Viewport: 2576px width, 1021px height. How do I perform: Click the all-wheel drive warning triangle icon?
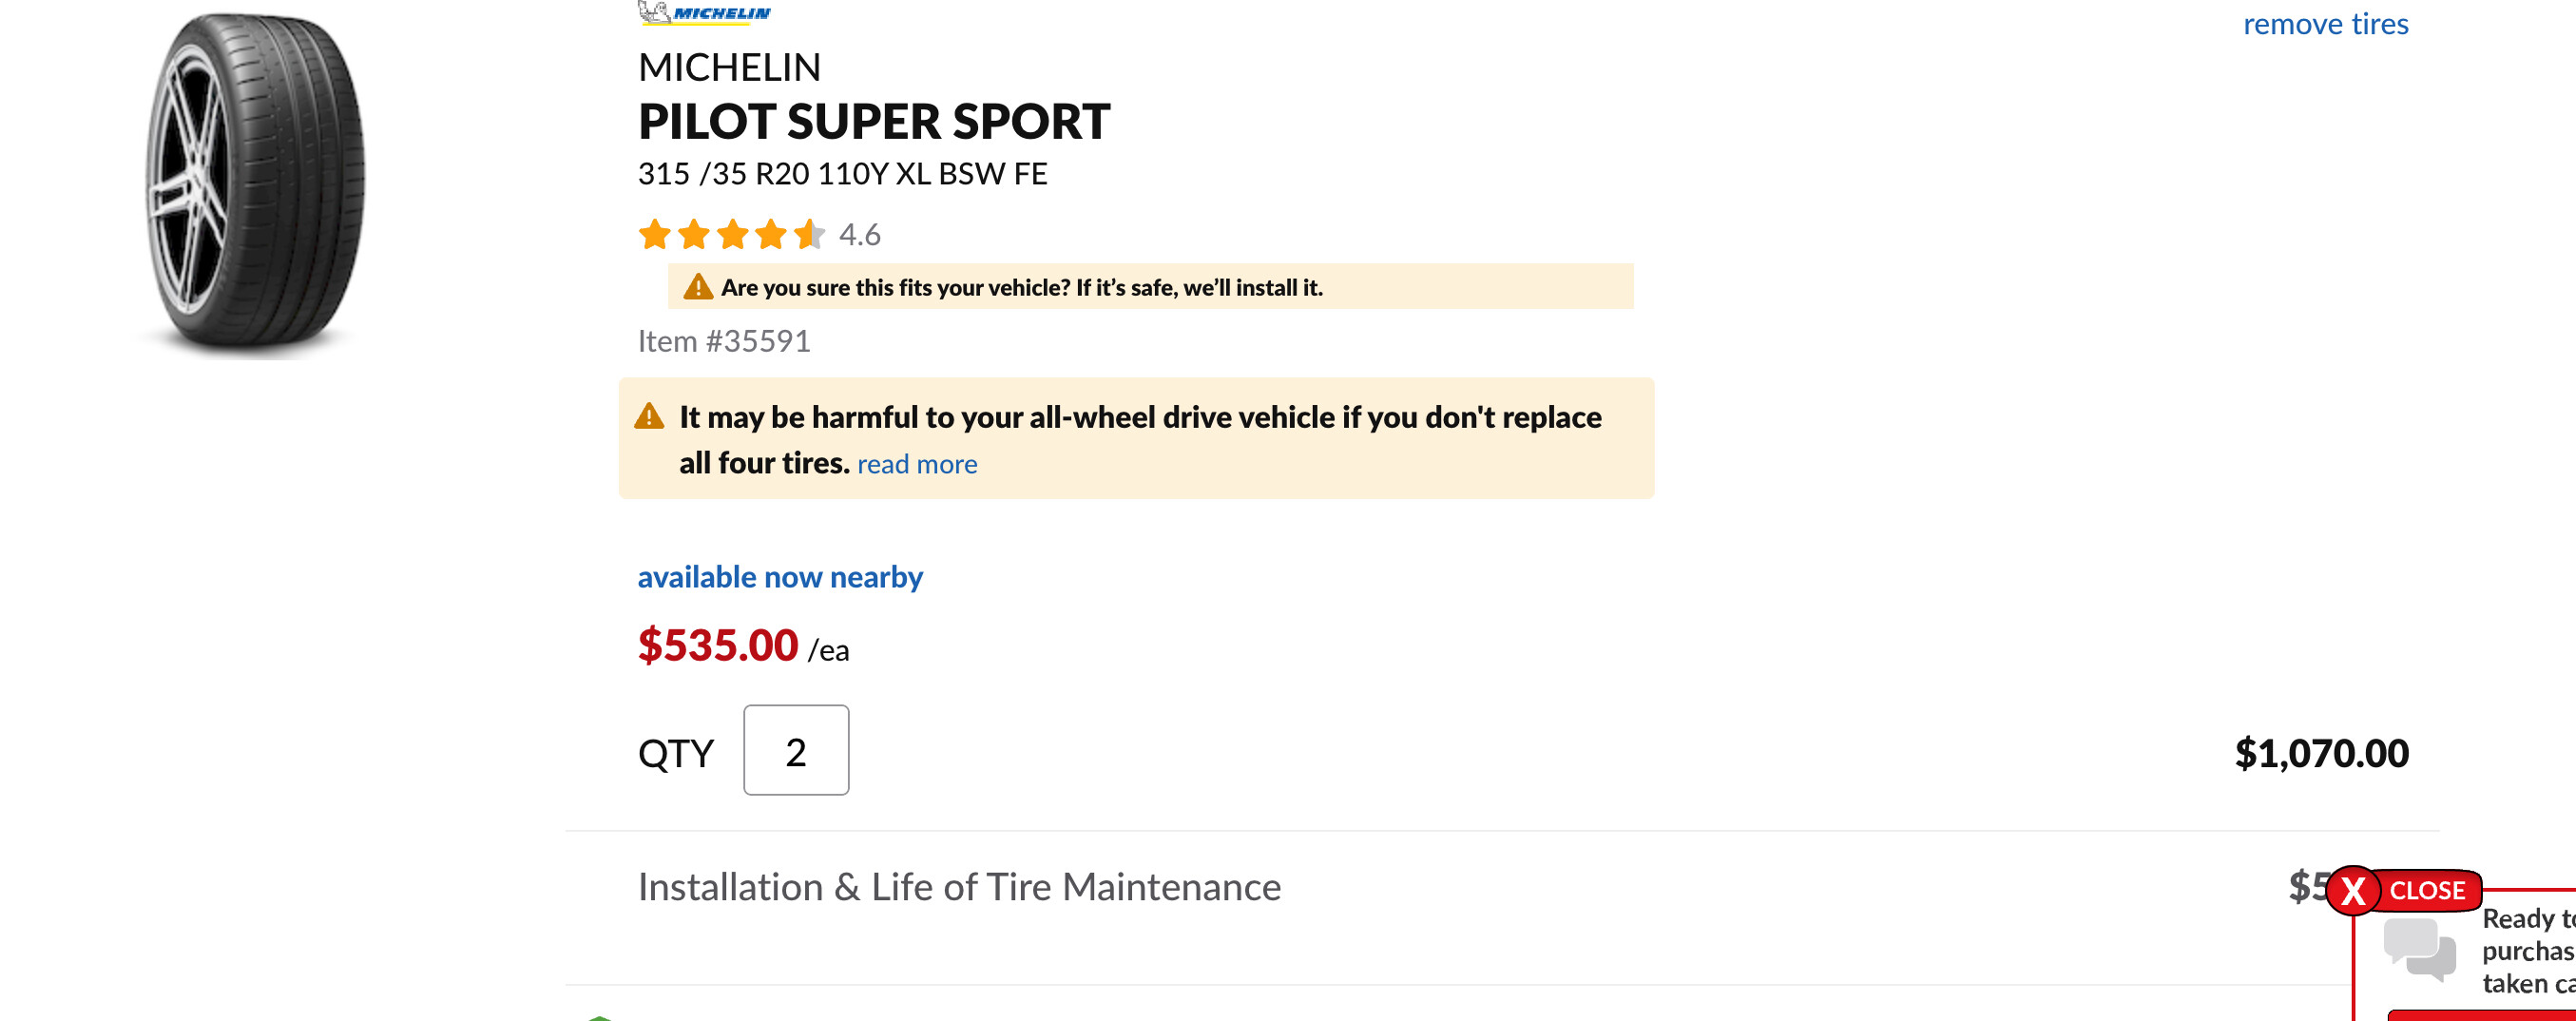[649, 416]
